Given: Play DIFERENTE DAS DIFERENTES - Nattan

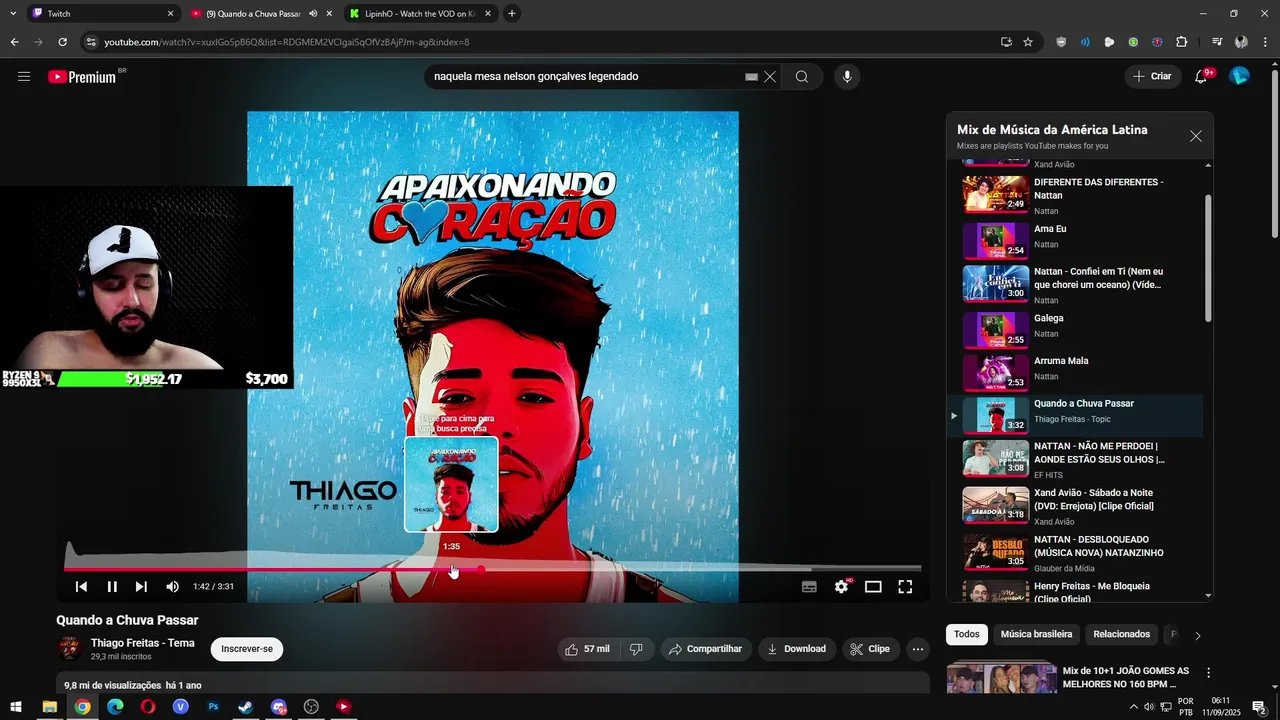Looking at the screenshot, I should click(1075, 195).
